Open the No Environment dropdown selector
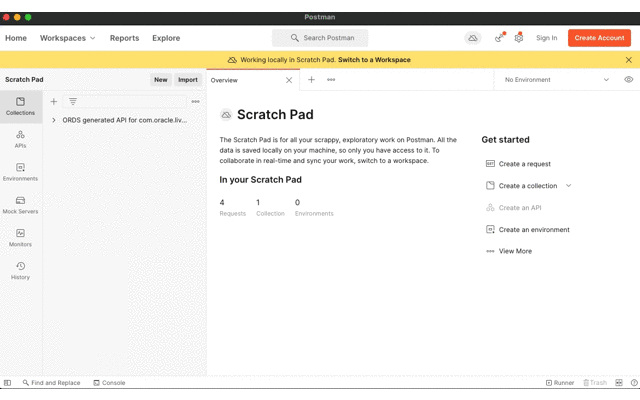This screenshot has width=640, height=400. 556,80
